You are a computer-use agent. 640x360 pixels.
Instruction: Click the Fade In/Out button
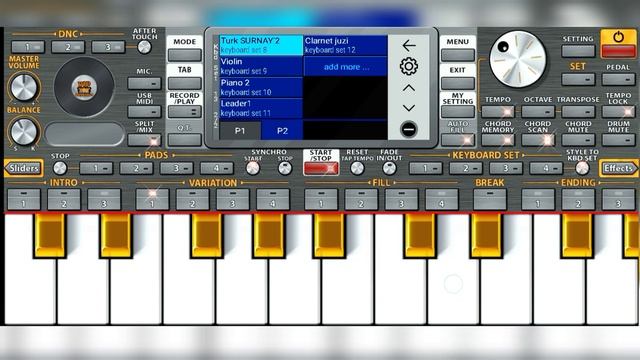pyautogui.click(x=389, y=168)
